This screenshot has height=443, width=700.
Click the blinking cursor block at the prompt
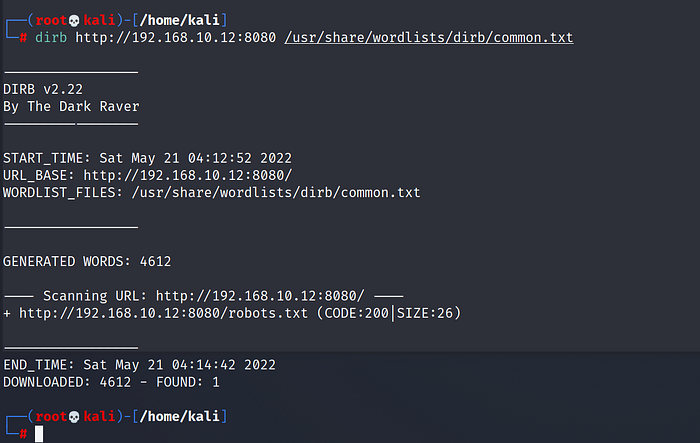(x=39, y=433)
